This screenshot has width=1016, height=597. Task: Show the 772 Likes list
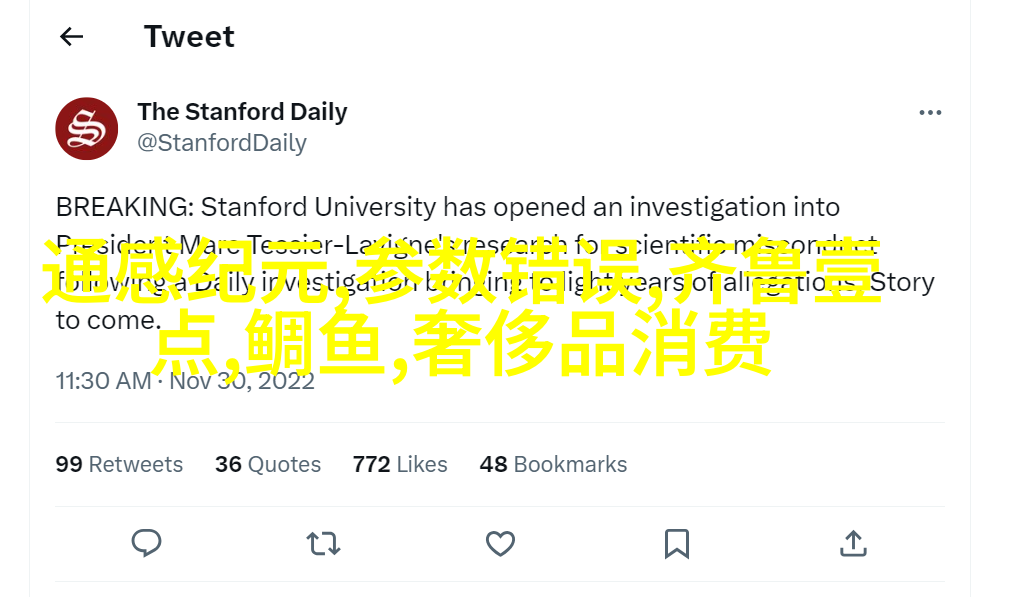pyautogui.click(x=400, y=464)
